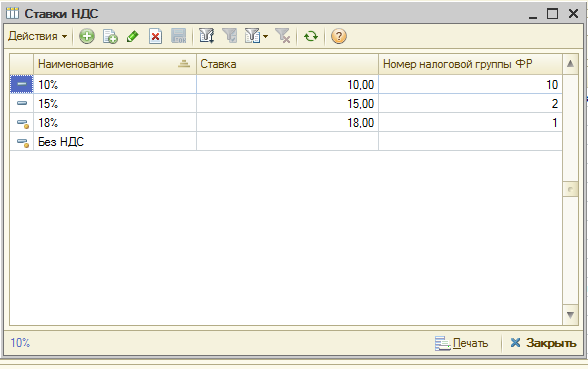Screen dimensions: 588x369
Task: Refresh the list with green arrows icon
Action: point(311,36)
